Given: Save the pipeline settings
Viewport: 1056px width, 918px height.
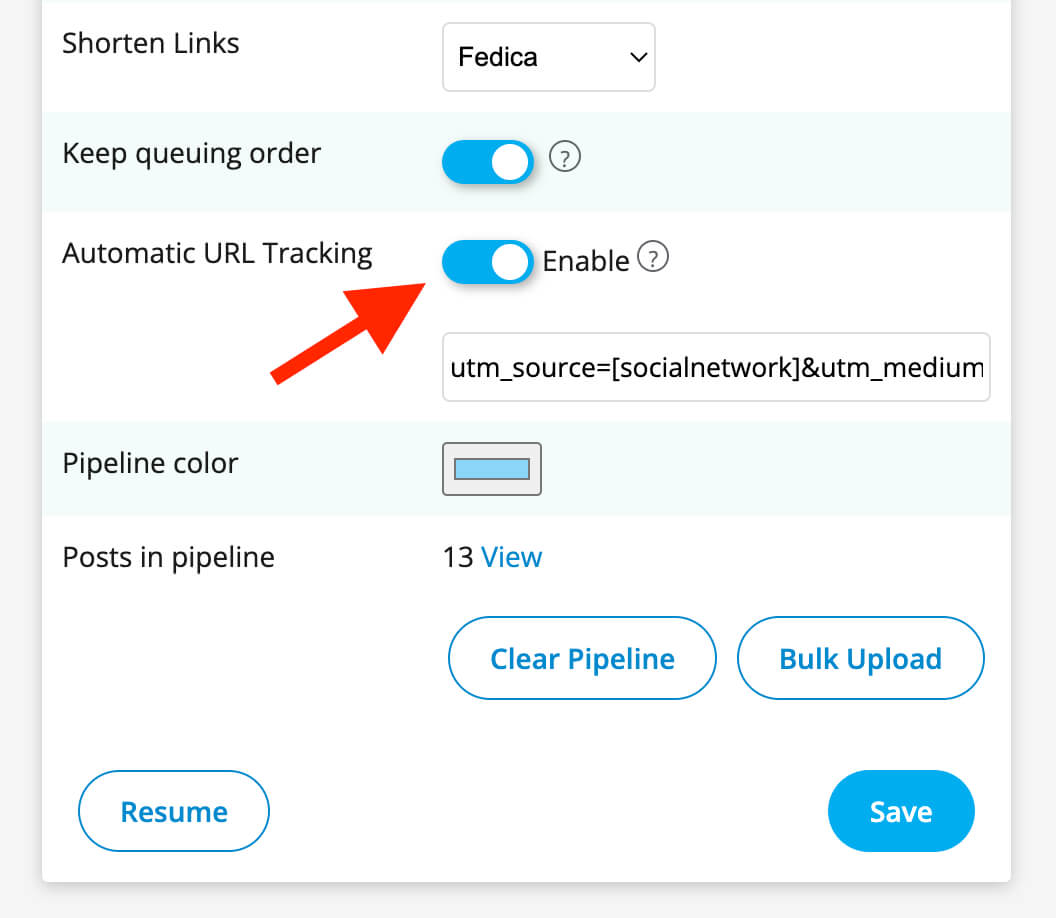Looking at the screenshot, I should 900,811.
